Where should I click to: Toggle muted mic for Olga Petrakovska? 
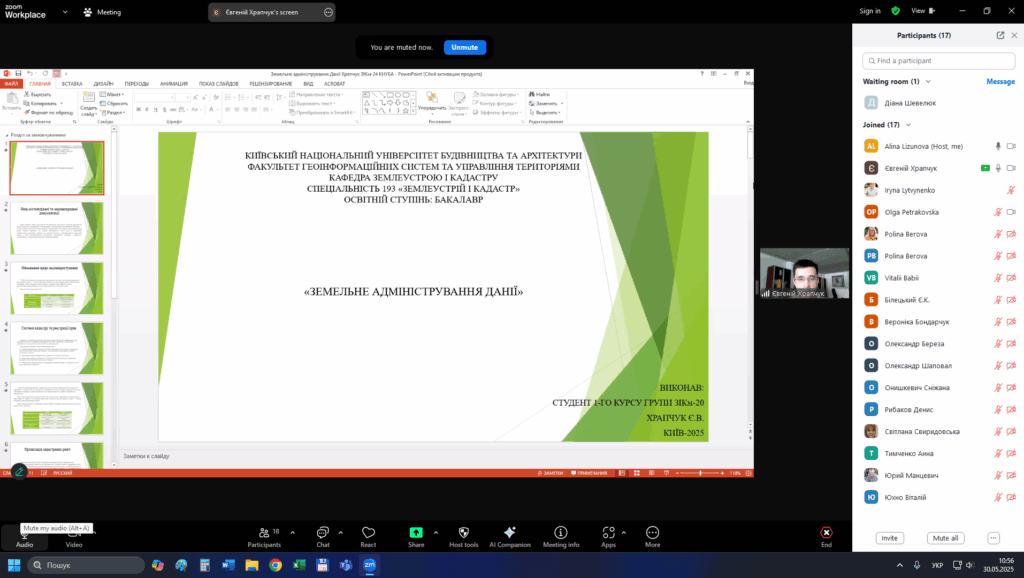click(x=998, y=212)
